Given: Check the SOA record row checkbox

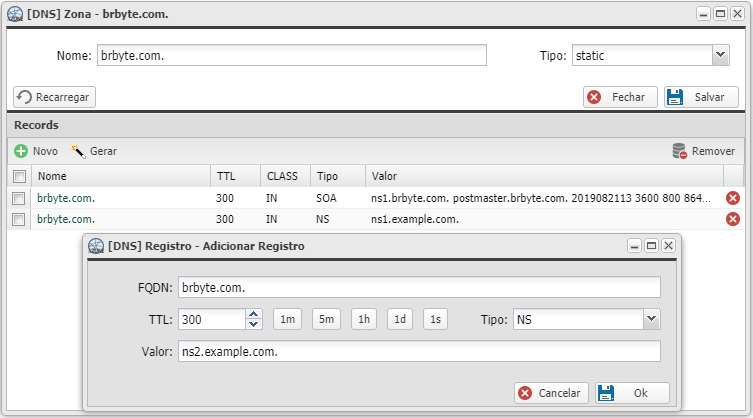Looking at the screenshot, I should 18,198.
